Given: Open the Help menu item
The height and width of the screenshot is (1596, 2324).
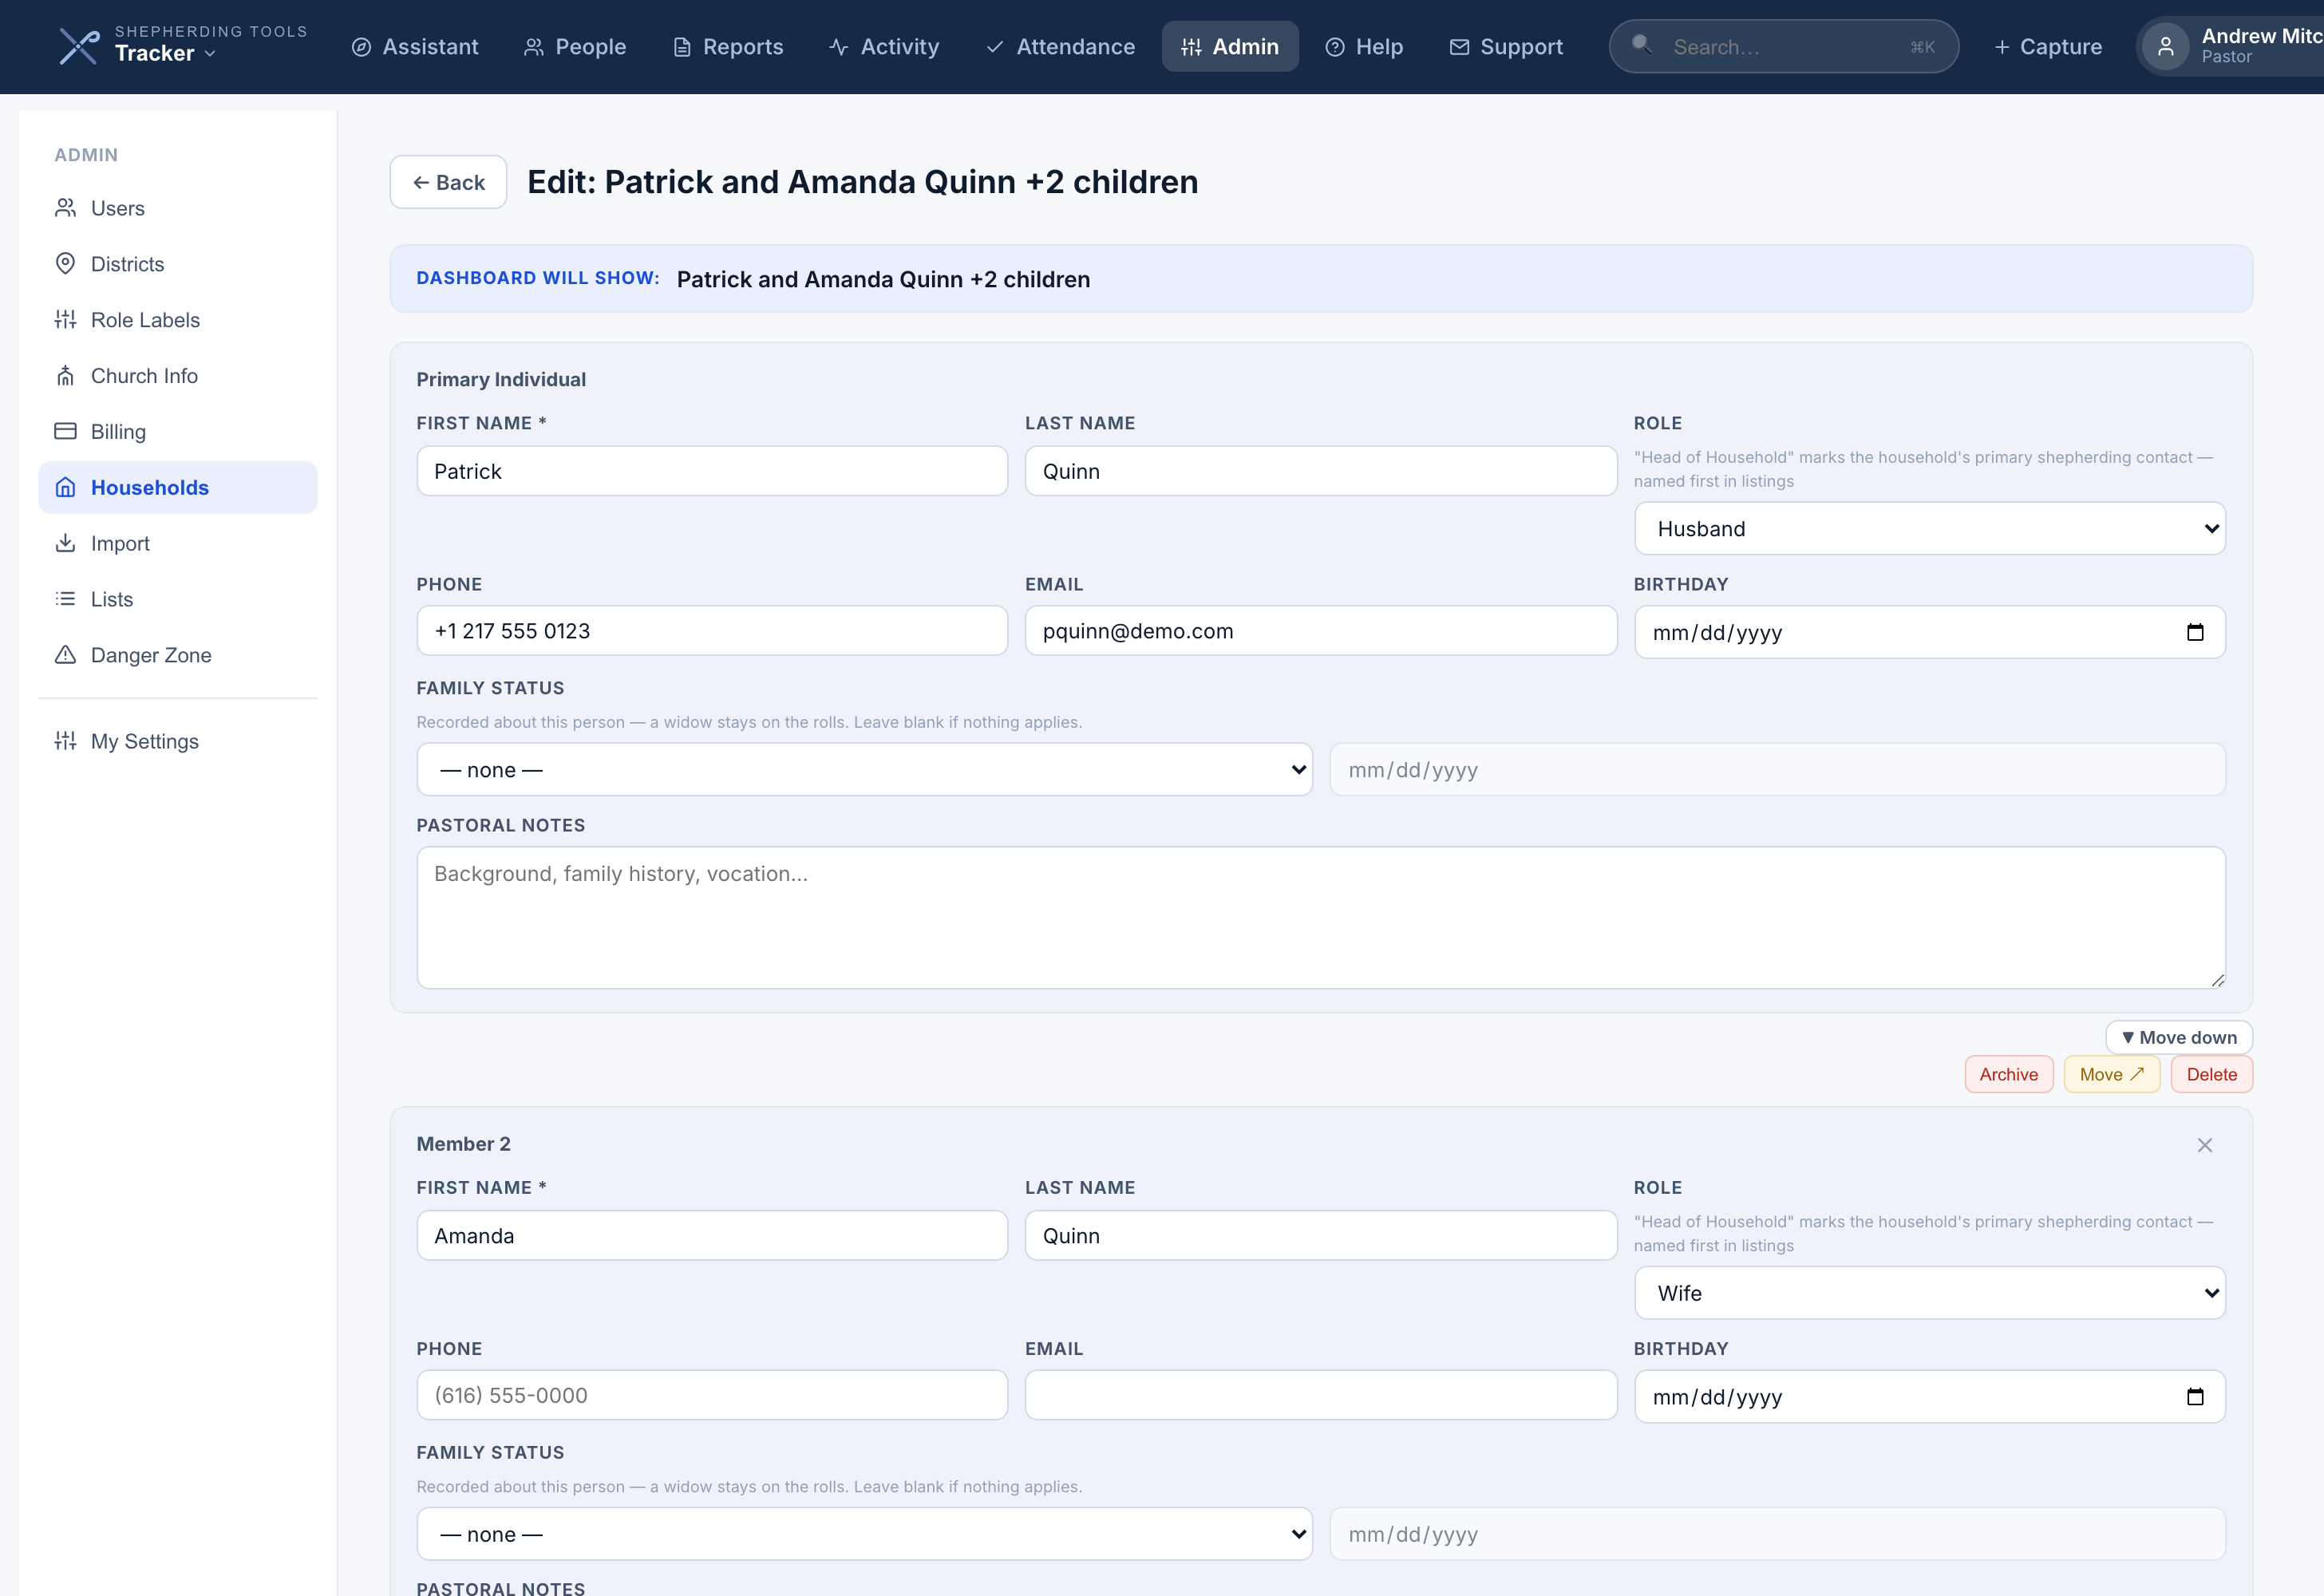Looking at the screenshot, I should point(1364,47).
